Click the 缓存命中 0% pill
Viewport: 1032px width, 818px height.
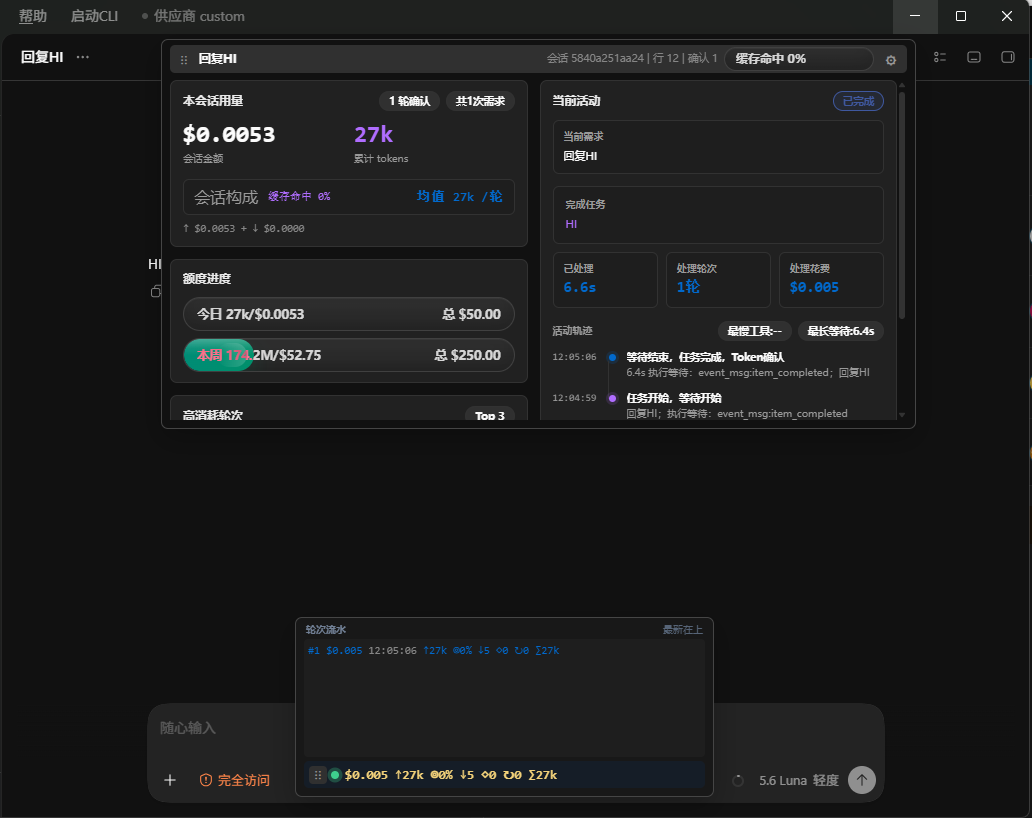coord(799,59)
